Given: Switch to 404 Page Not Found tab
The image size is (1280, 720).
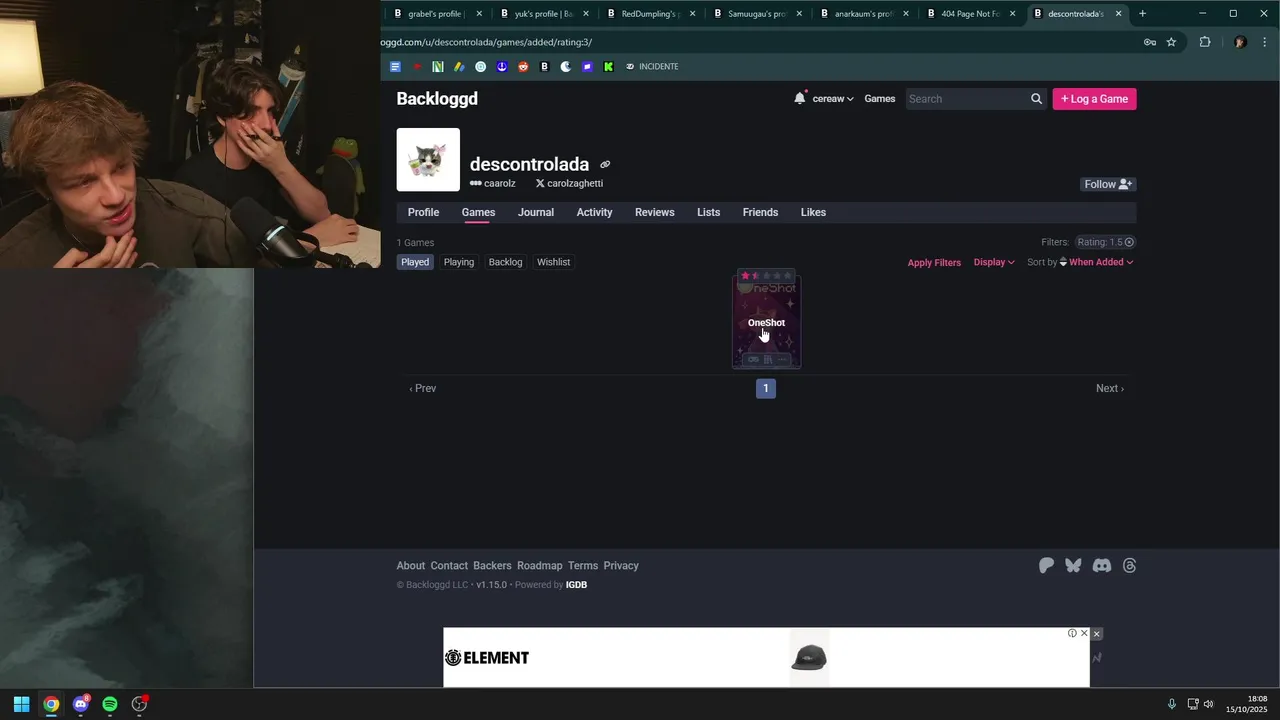Looking at the screenshot, I should (x=970, y=14).
